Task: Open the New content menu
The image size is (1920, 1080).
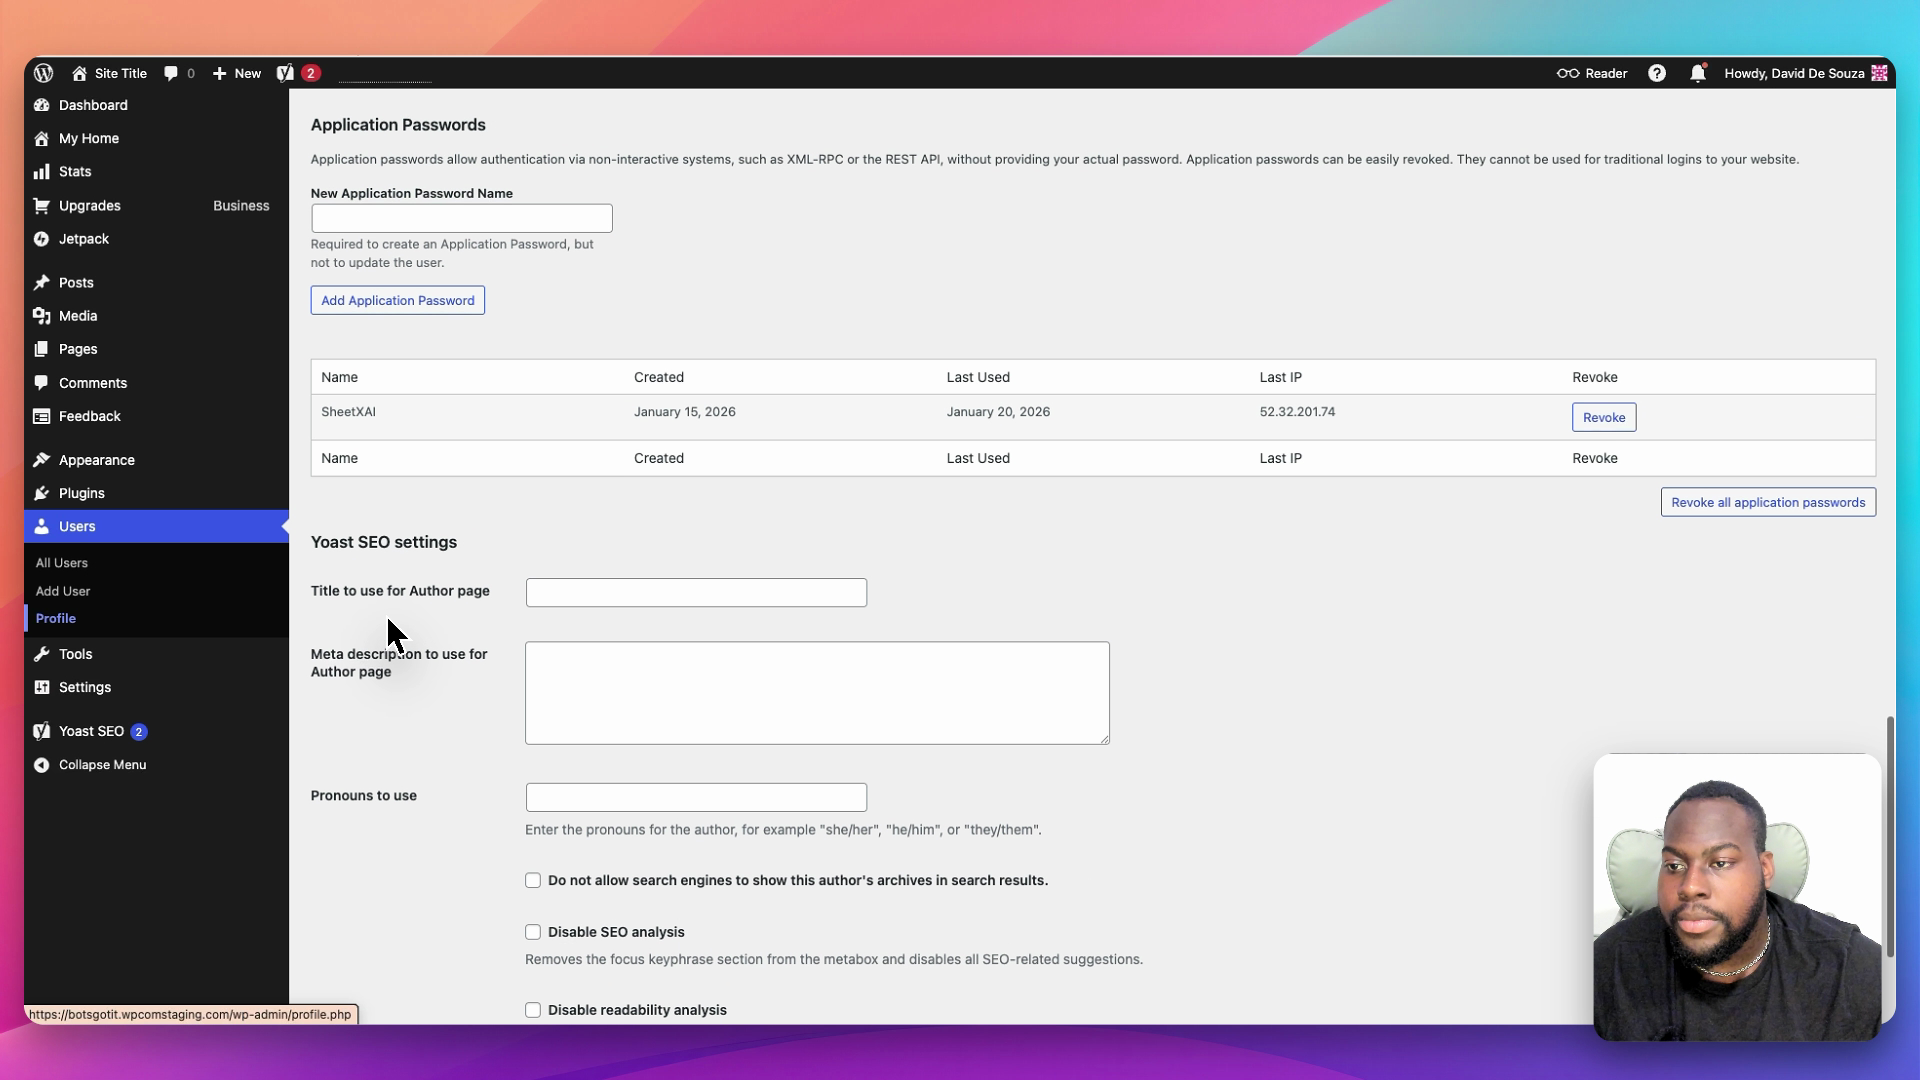Action: (x=237, y=73)
